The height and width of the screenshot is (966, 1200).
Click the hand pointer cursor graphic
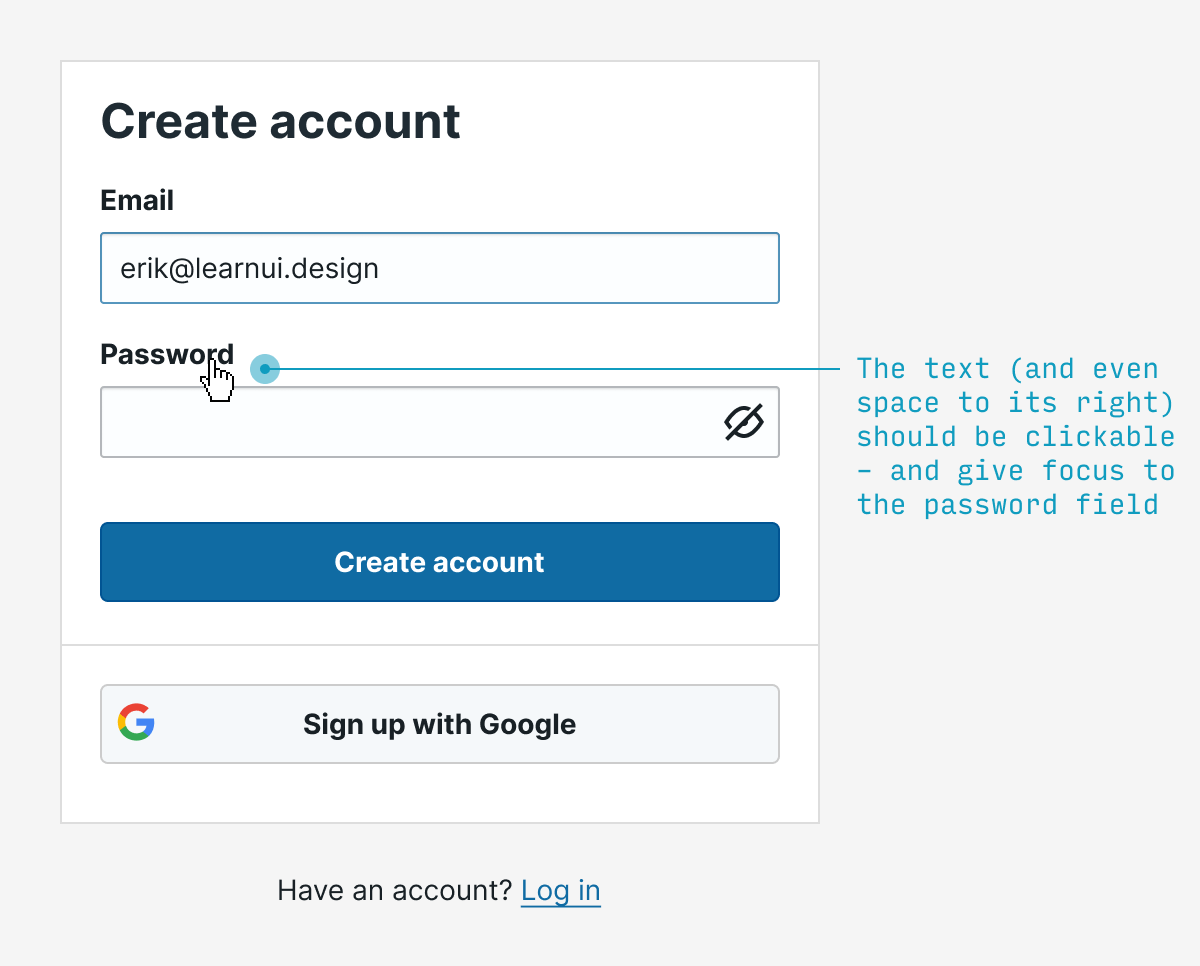tap(218, 381)
